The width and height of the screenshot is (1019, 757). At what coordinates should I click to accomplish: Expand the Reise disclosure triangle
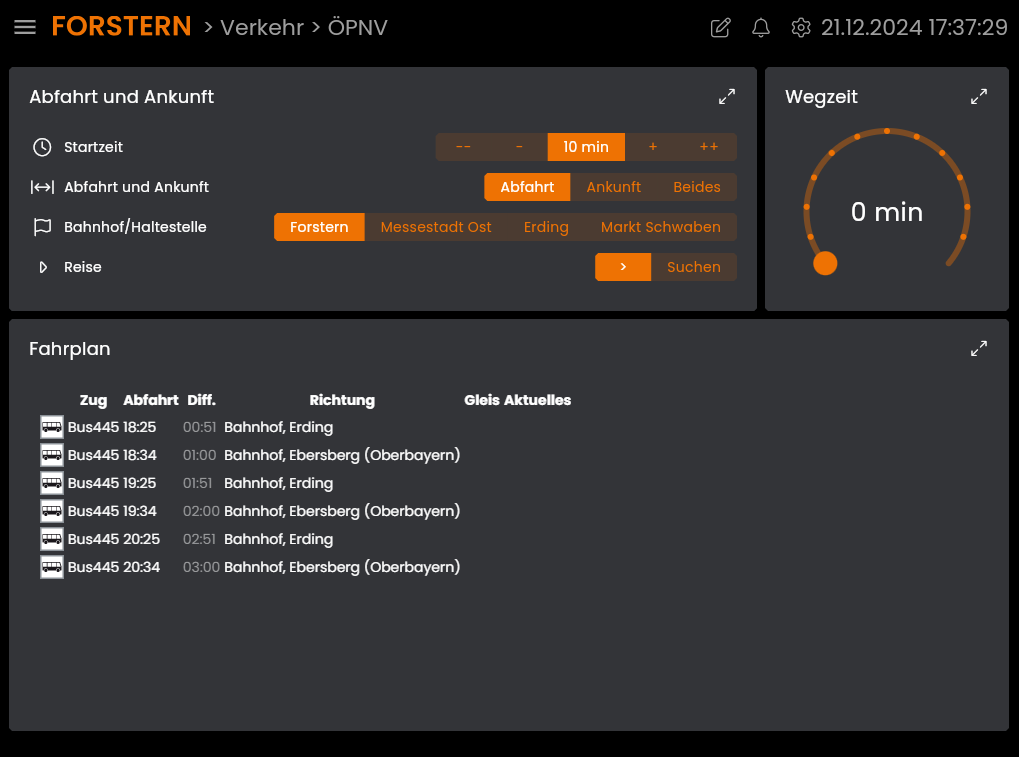click(x=43, y=267)
